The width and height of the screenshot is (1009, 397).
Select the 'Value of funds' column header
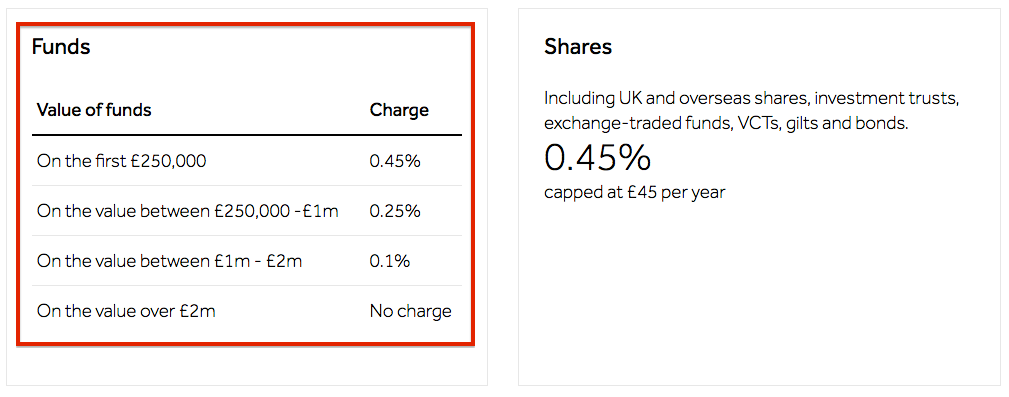pyautogui.click(x=94, y=110)
